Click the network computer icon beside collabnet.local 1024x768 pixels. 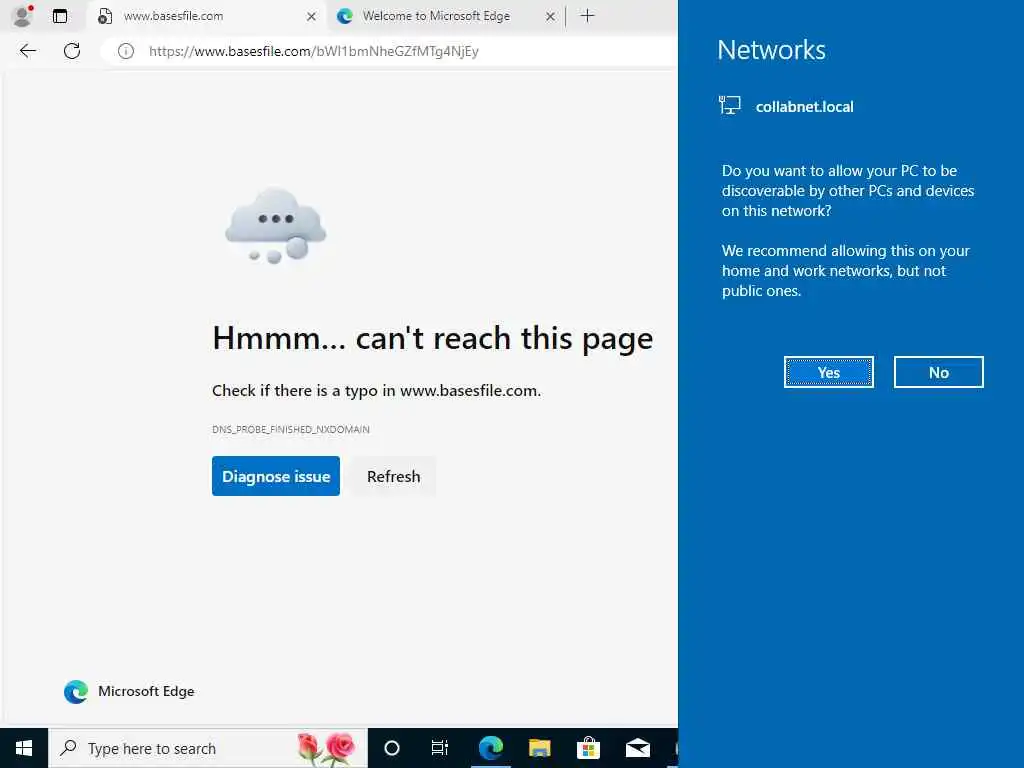pyautogui.click(x=729, y=105)
